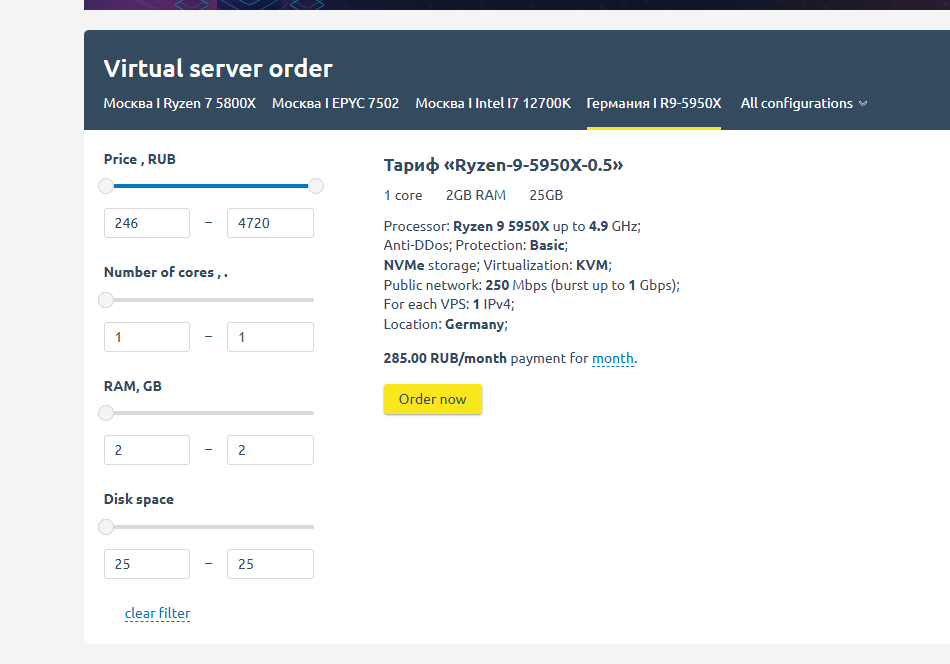Click the minimum price slider handle

pyautogui.click(x=106, y=186)
